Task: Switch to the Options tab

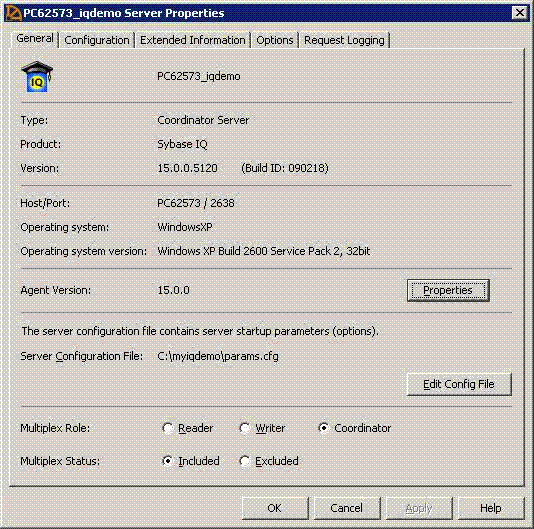Action: (274, 40)
